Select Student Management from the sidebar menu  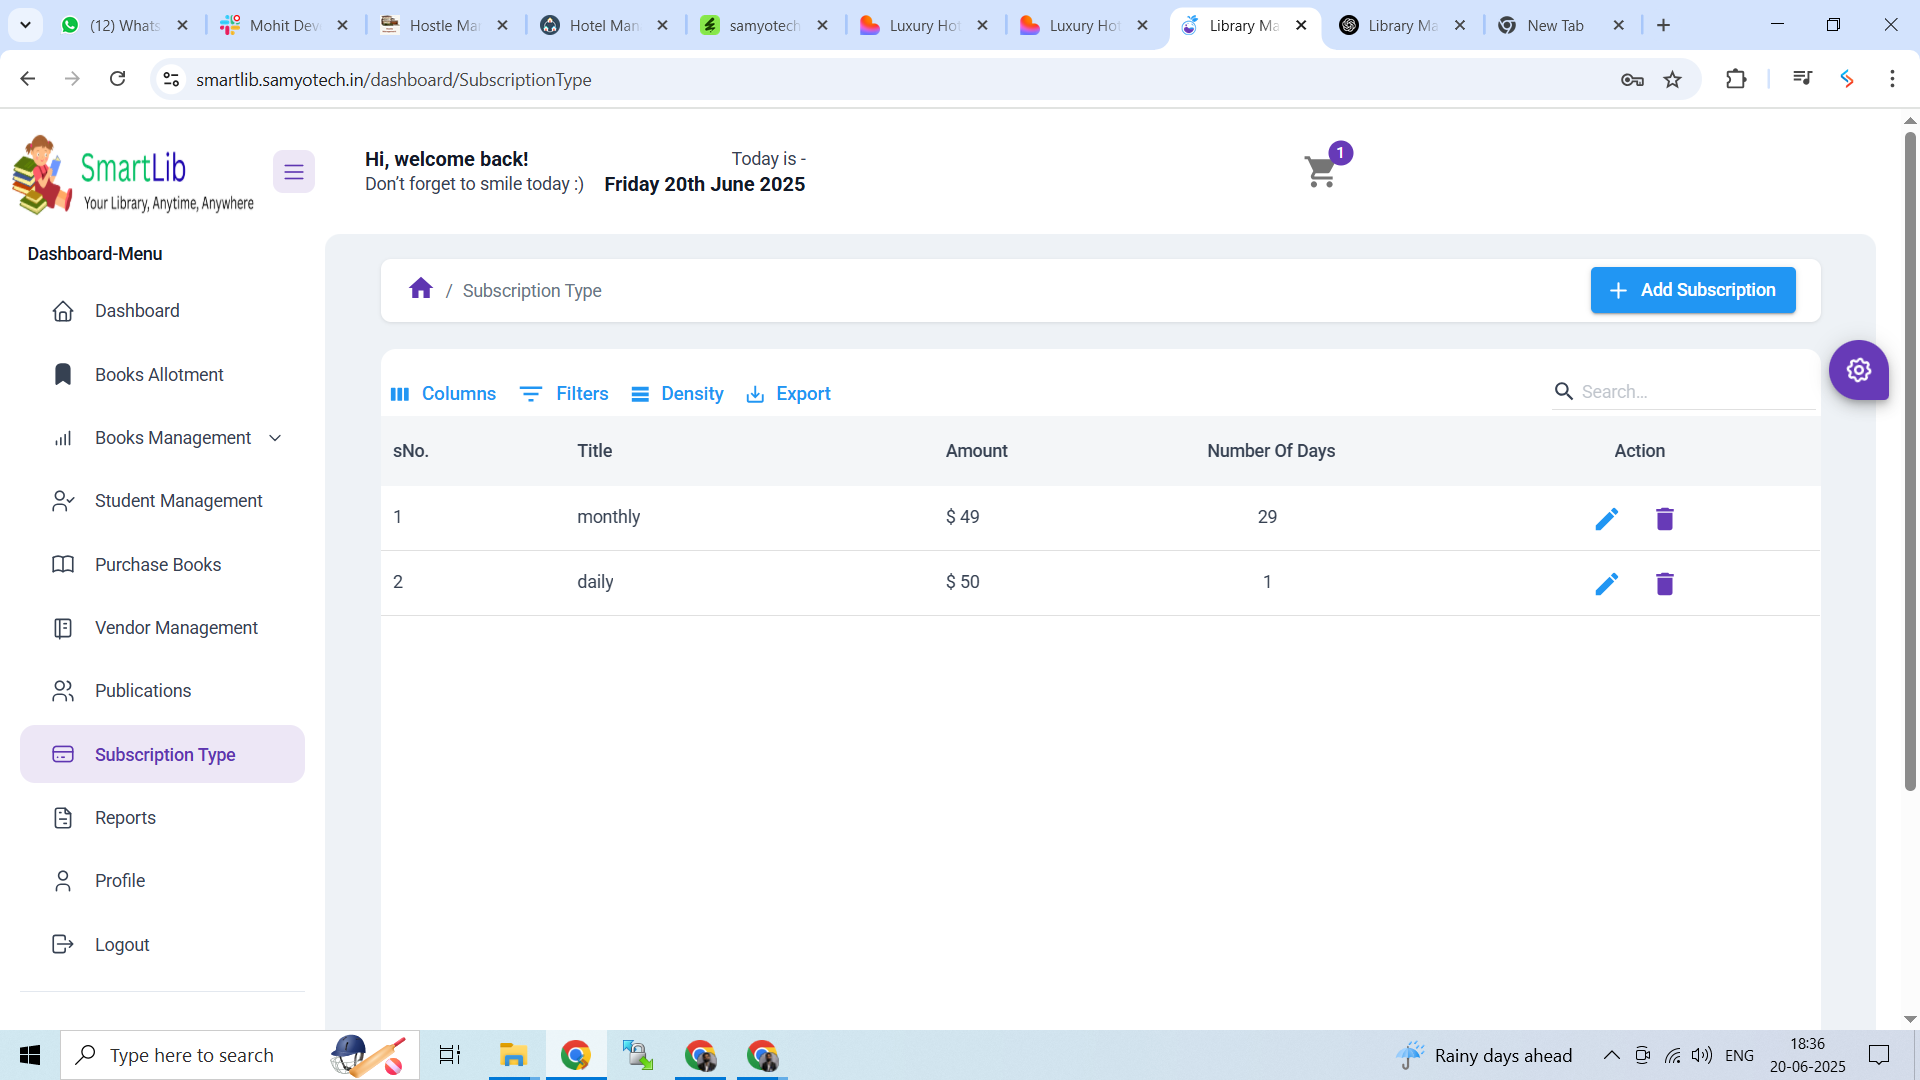(x=178, y=501)
